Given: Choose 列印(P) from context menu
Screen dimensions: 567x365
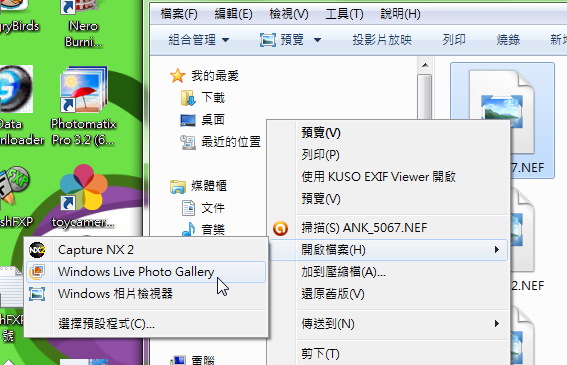Looking at the screenshot, I should (389, 155).
